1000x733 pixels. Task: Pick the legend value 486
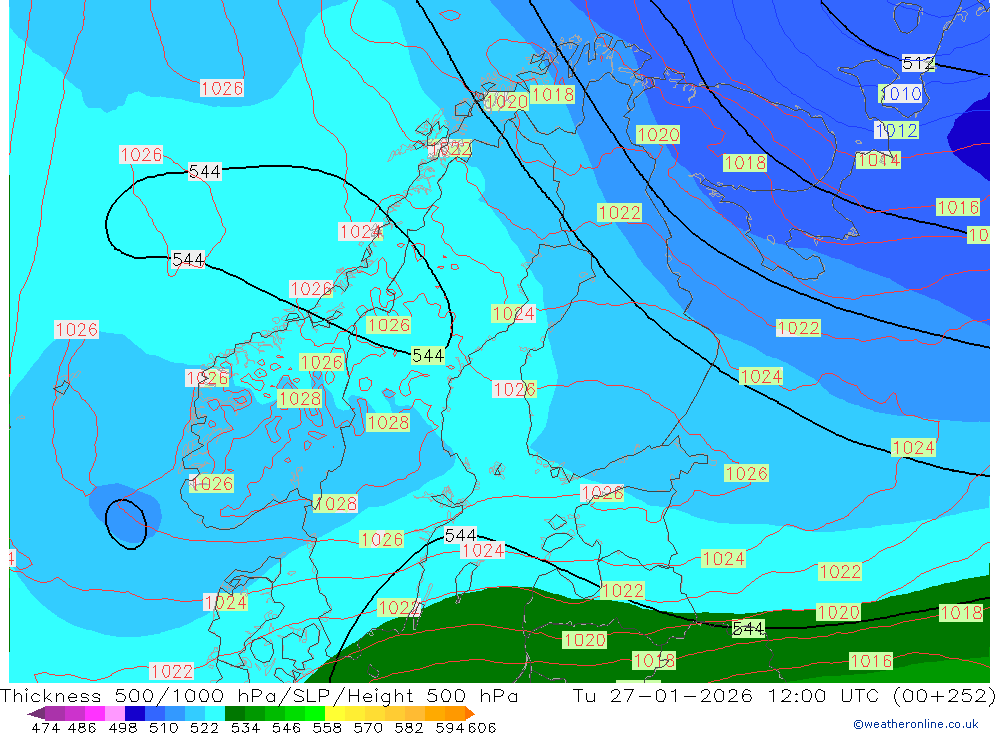pyautogui.click(x=82, y=727)
